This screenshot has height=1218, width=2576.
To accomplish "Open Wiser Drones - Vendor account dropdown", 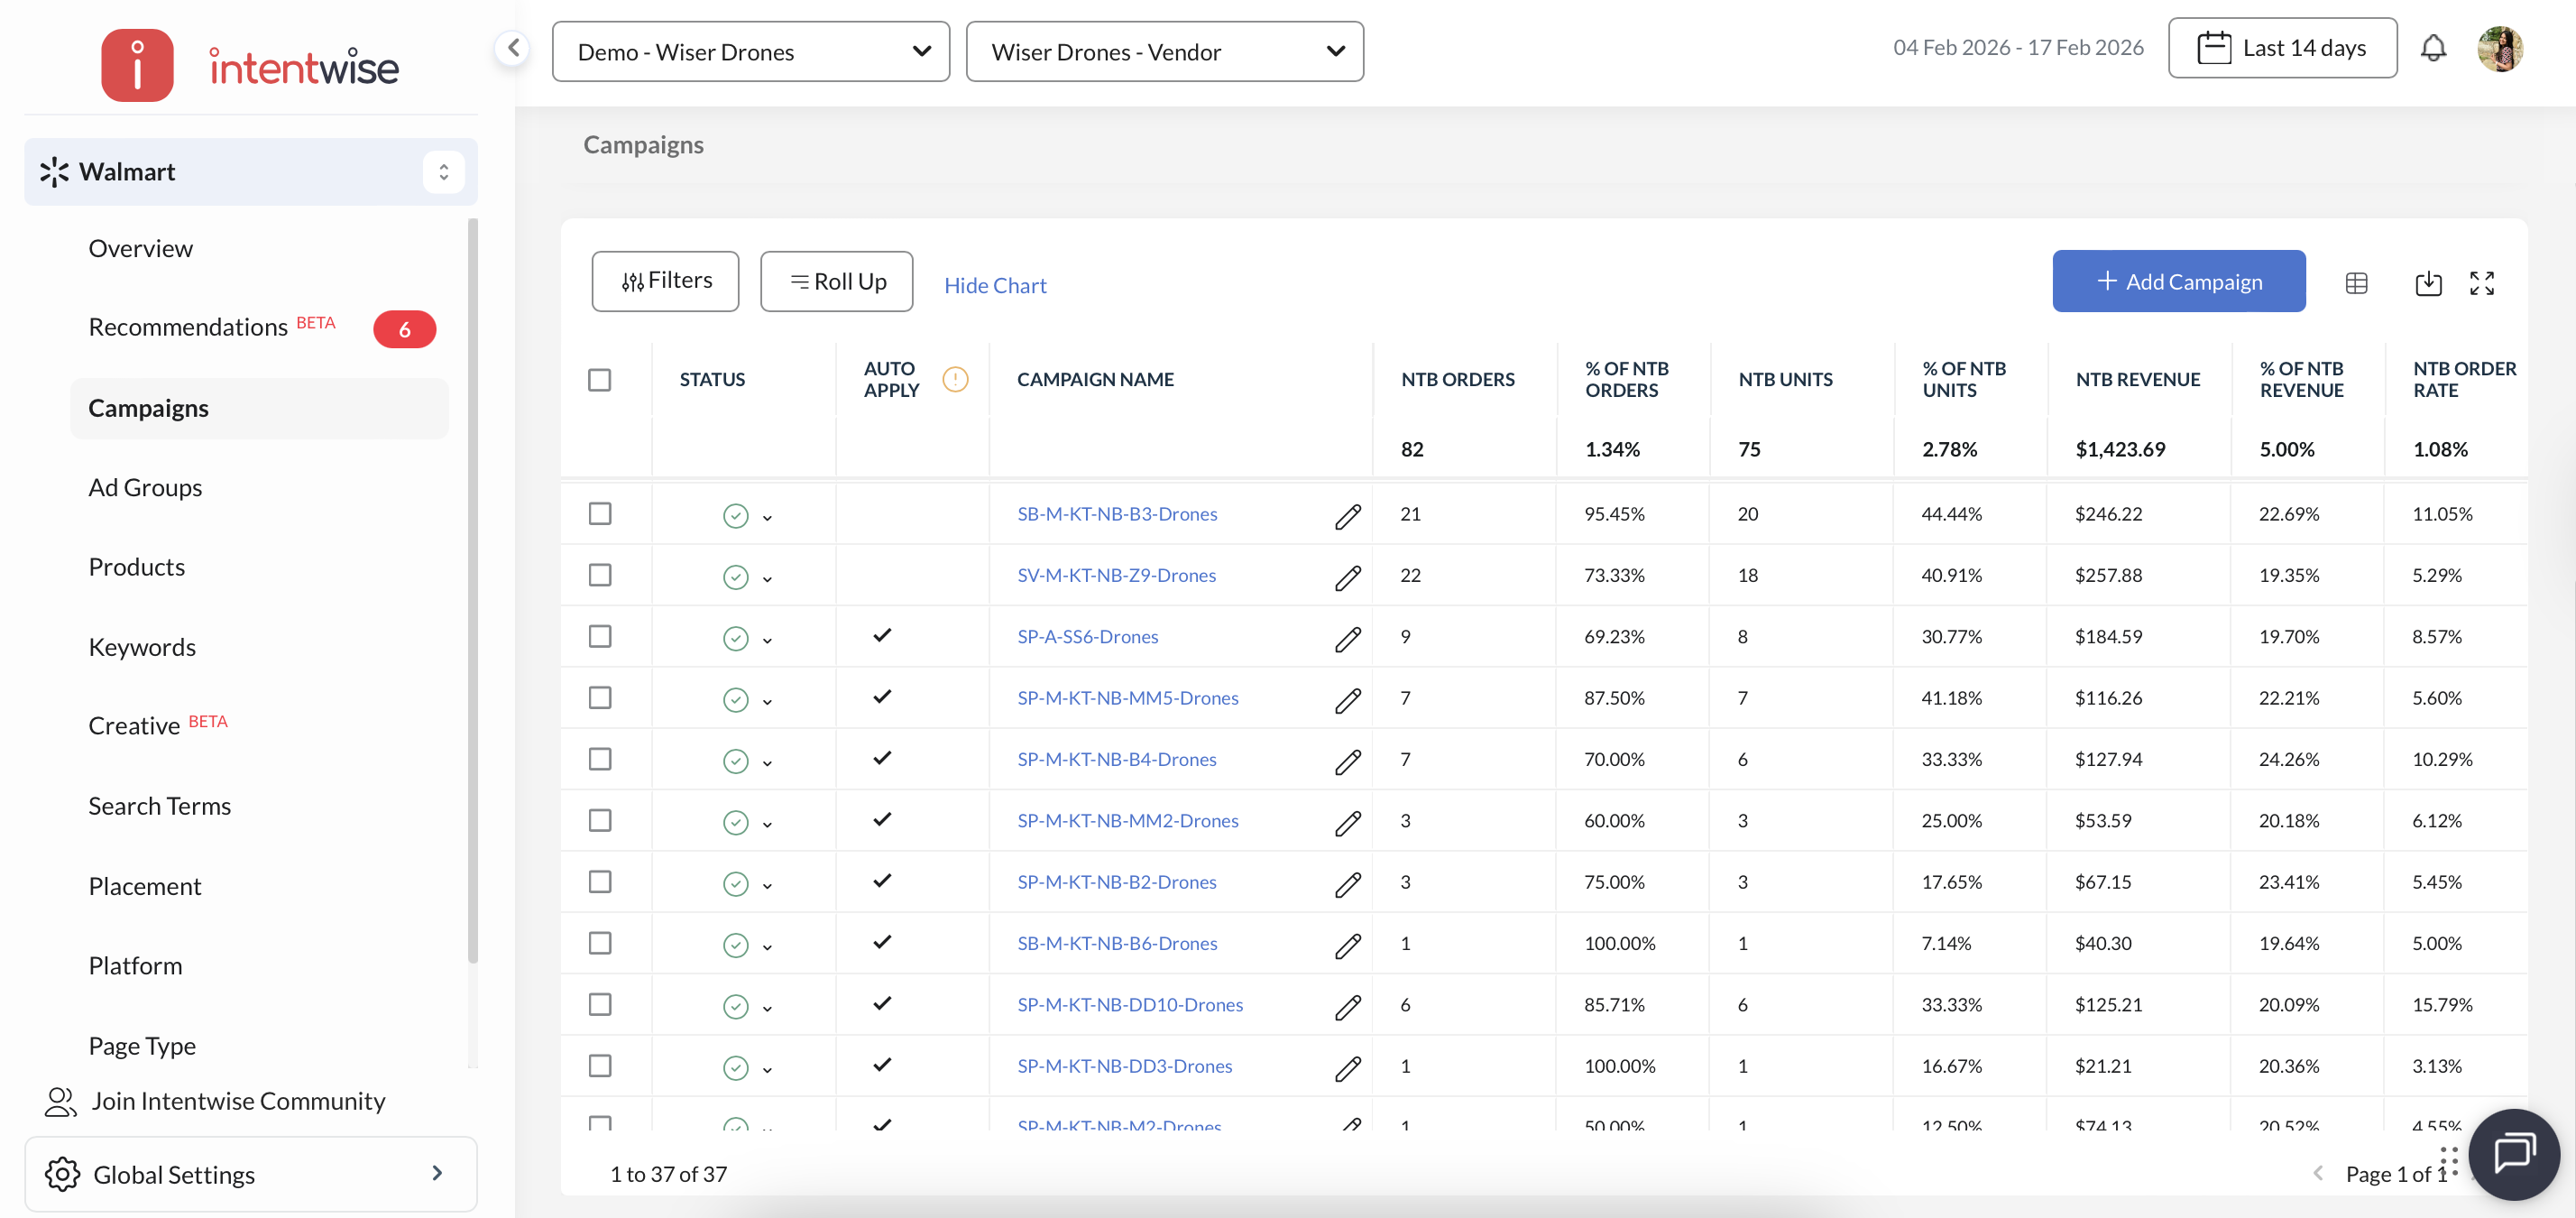I will (1164, 52).
